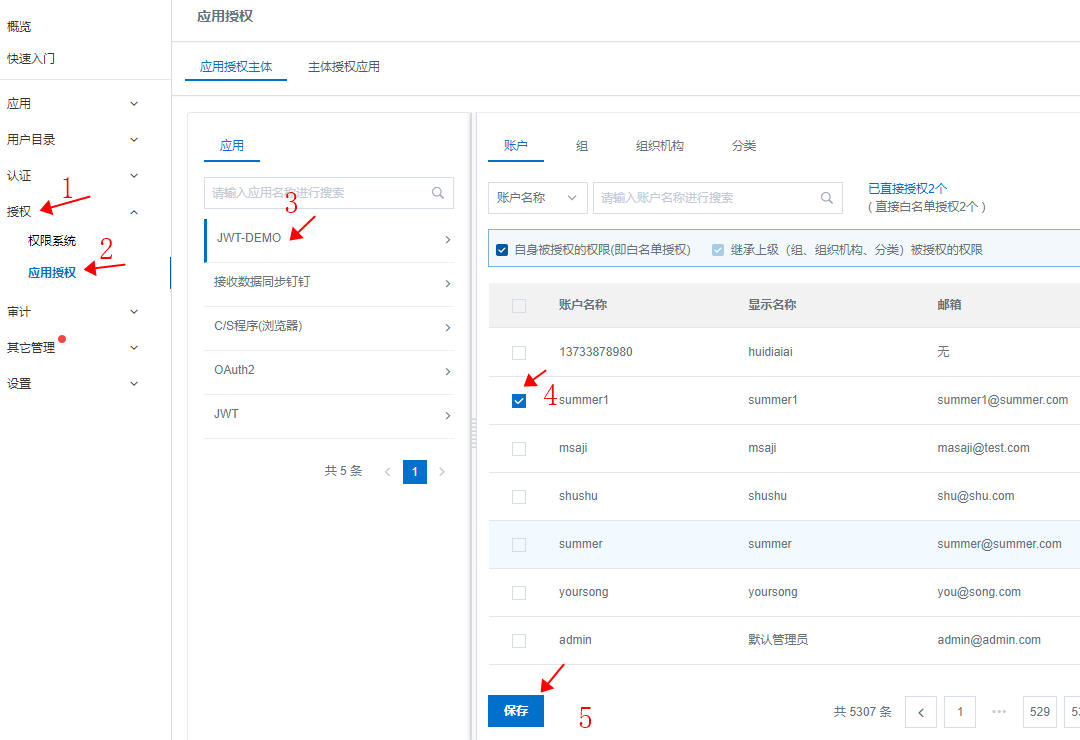Click the JWT-DEMO row arrow icon
The width and height of the screenshot is (1080, 740).
tap(447, 240)
